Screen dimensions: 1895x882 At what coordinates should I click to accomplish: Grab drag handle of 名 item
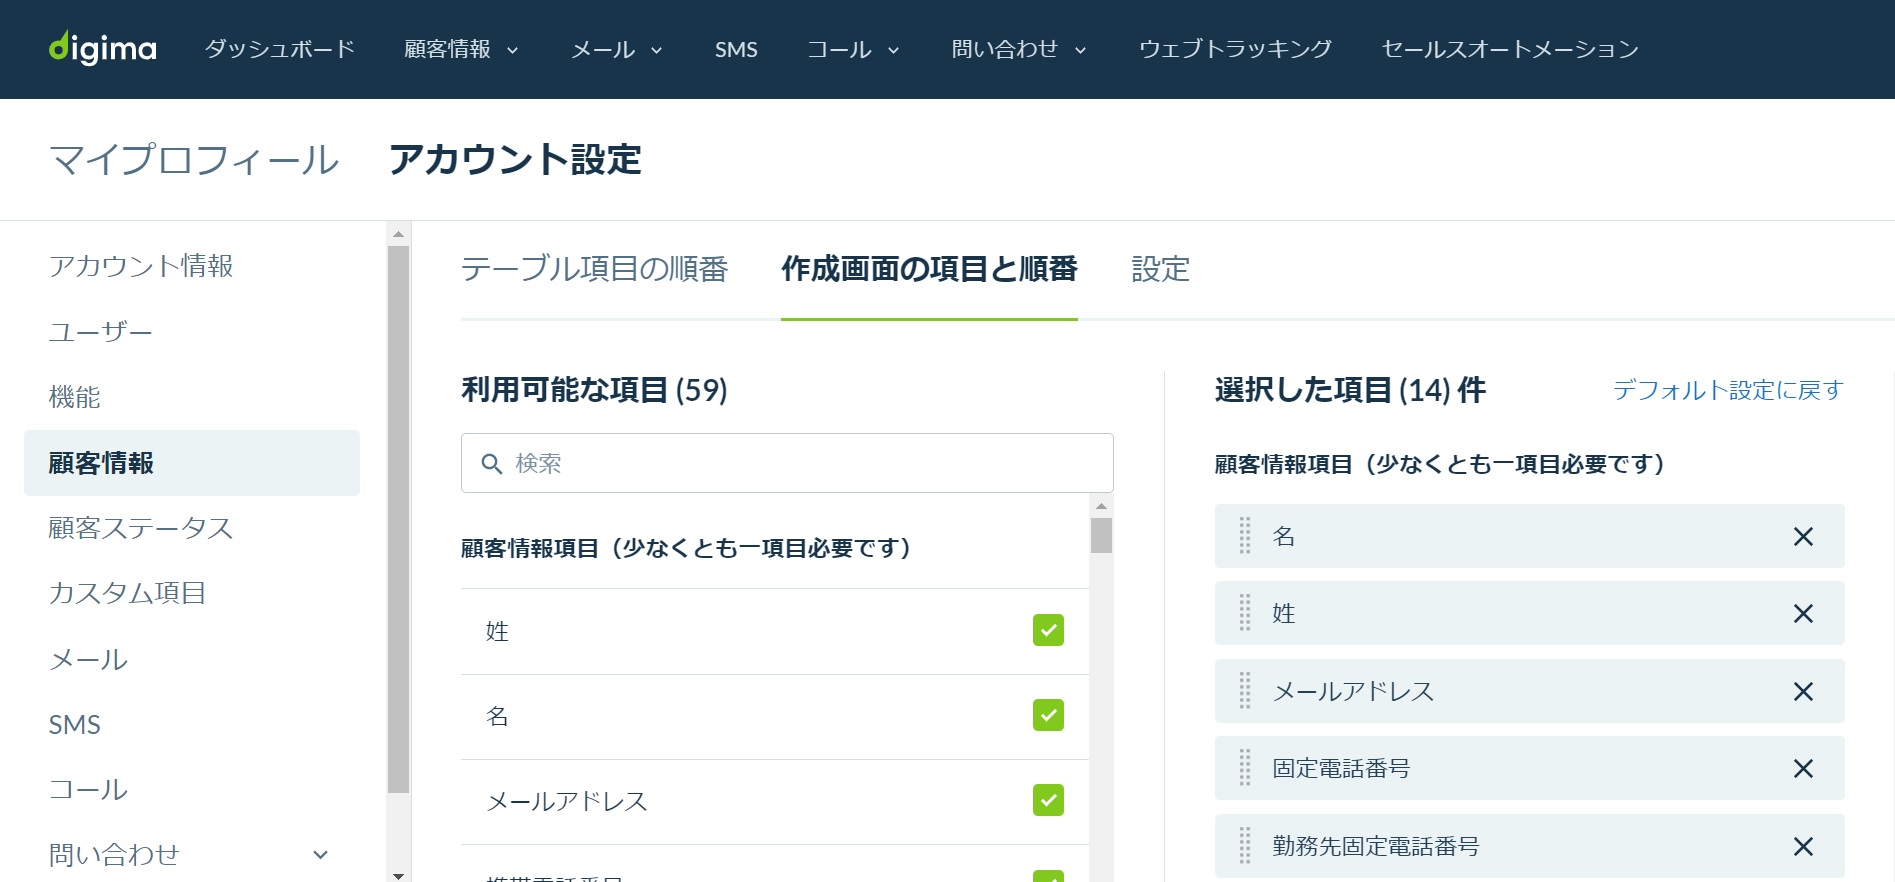[x=1245, y=536]
